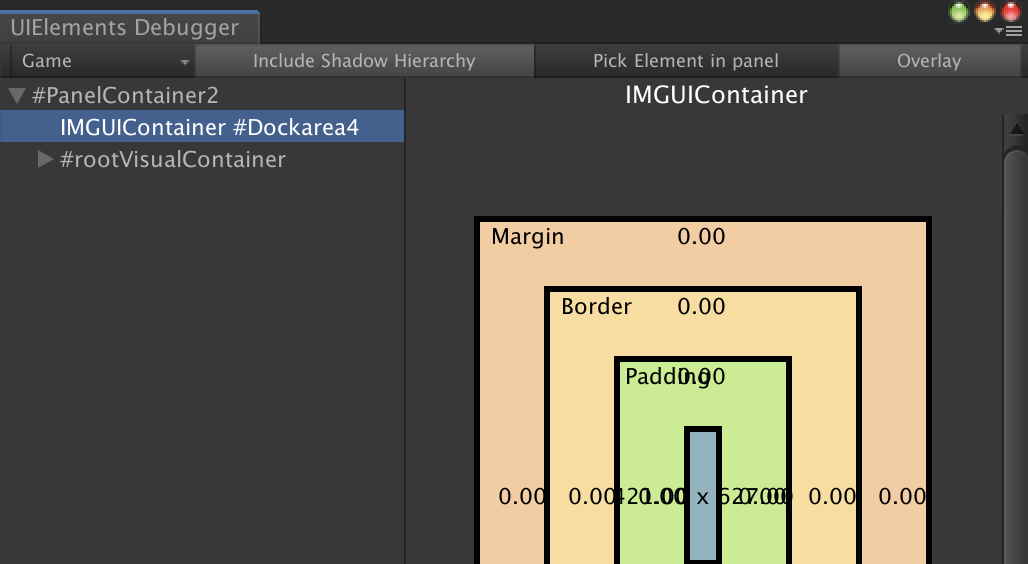Click the right Margin value 0.00
Viewport: 1028px width, 564px height.
(x=902, y=496)
